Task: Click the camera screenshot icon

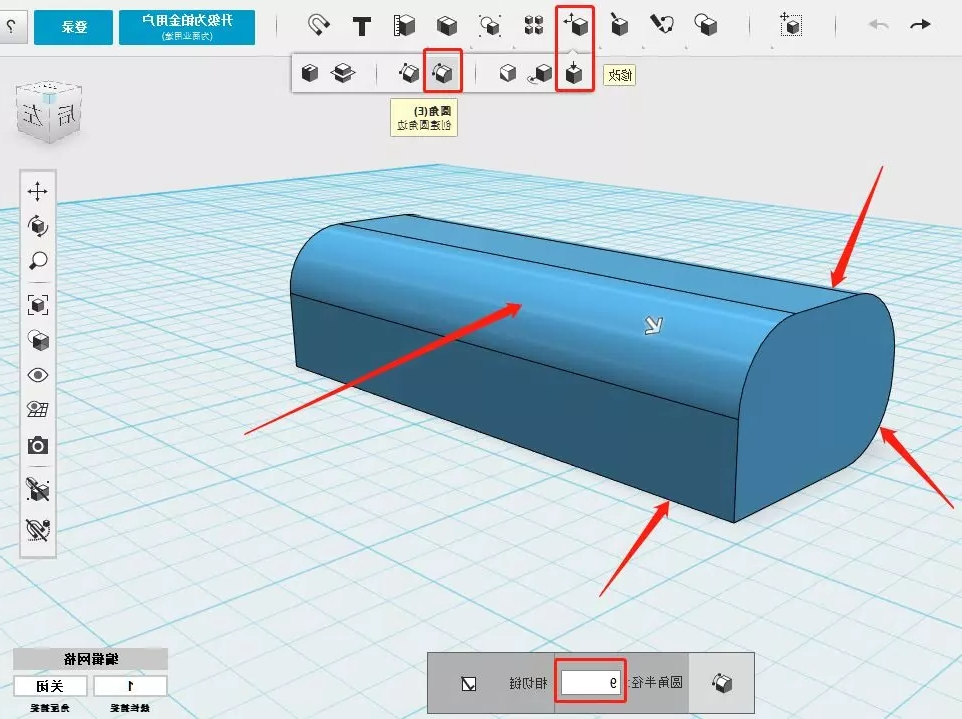Action: pyautogui.click(x=37, y=445)
